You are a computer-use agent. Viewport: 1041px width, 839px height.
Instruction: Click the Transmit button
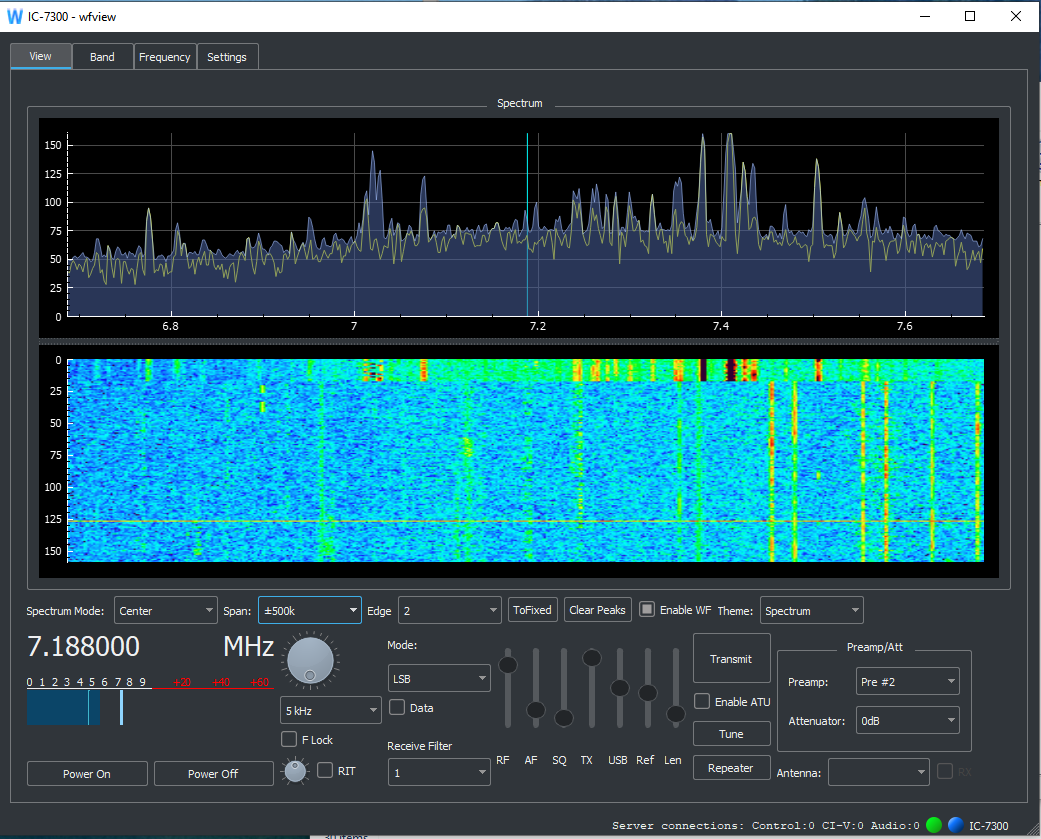732,658
